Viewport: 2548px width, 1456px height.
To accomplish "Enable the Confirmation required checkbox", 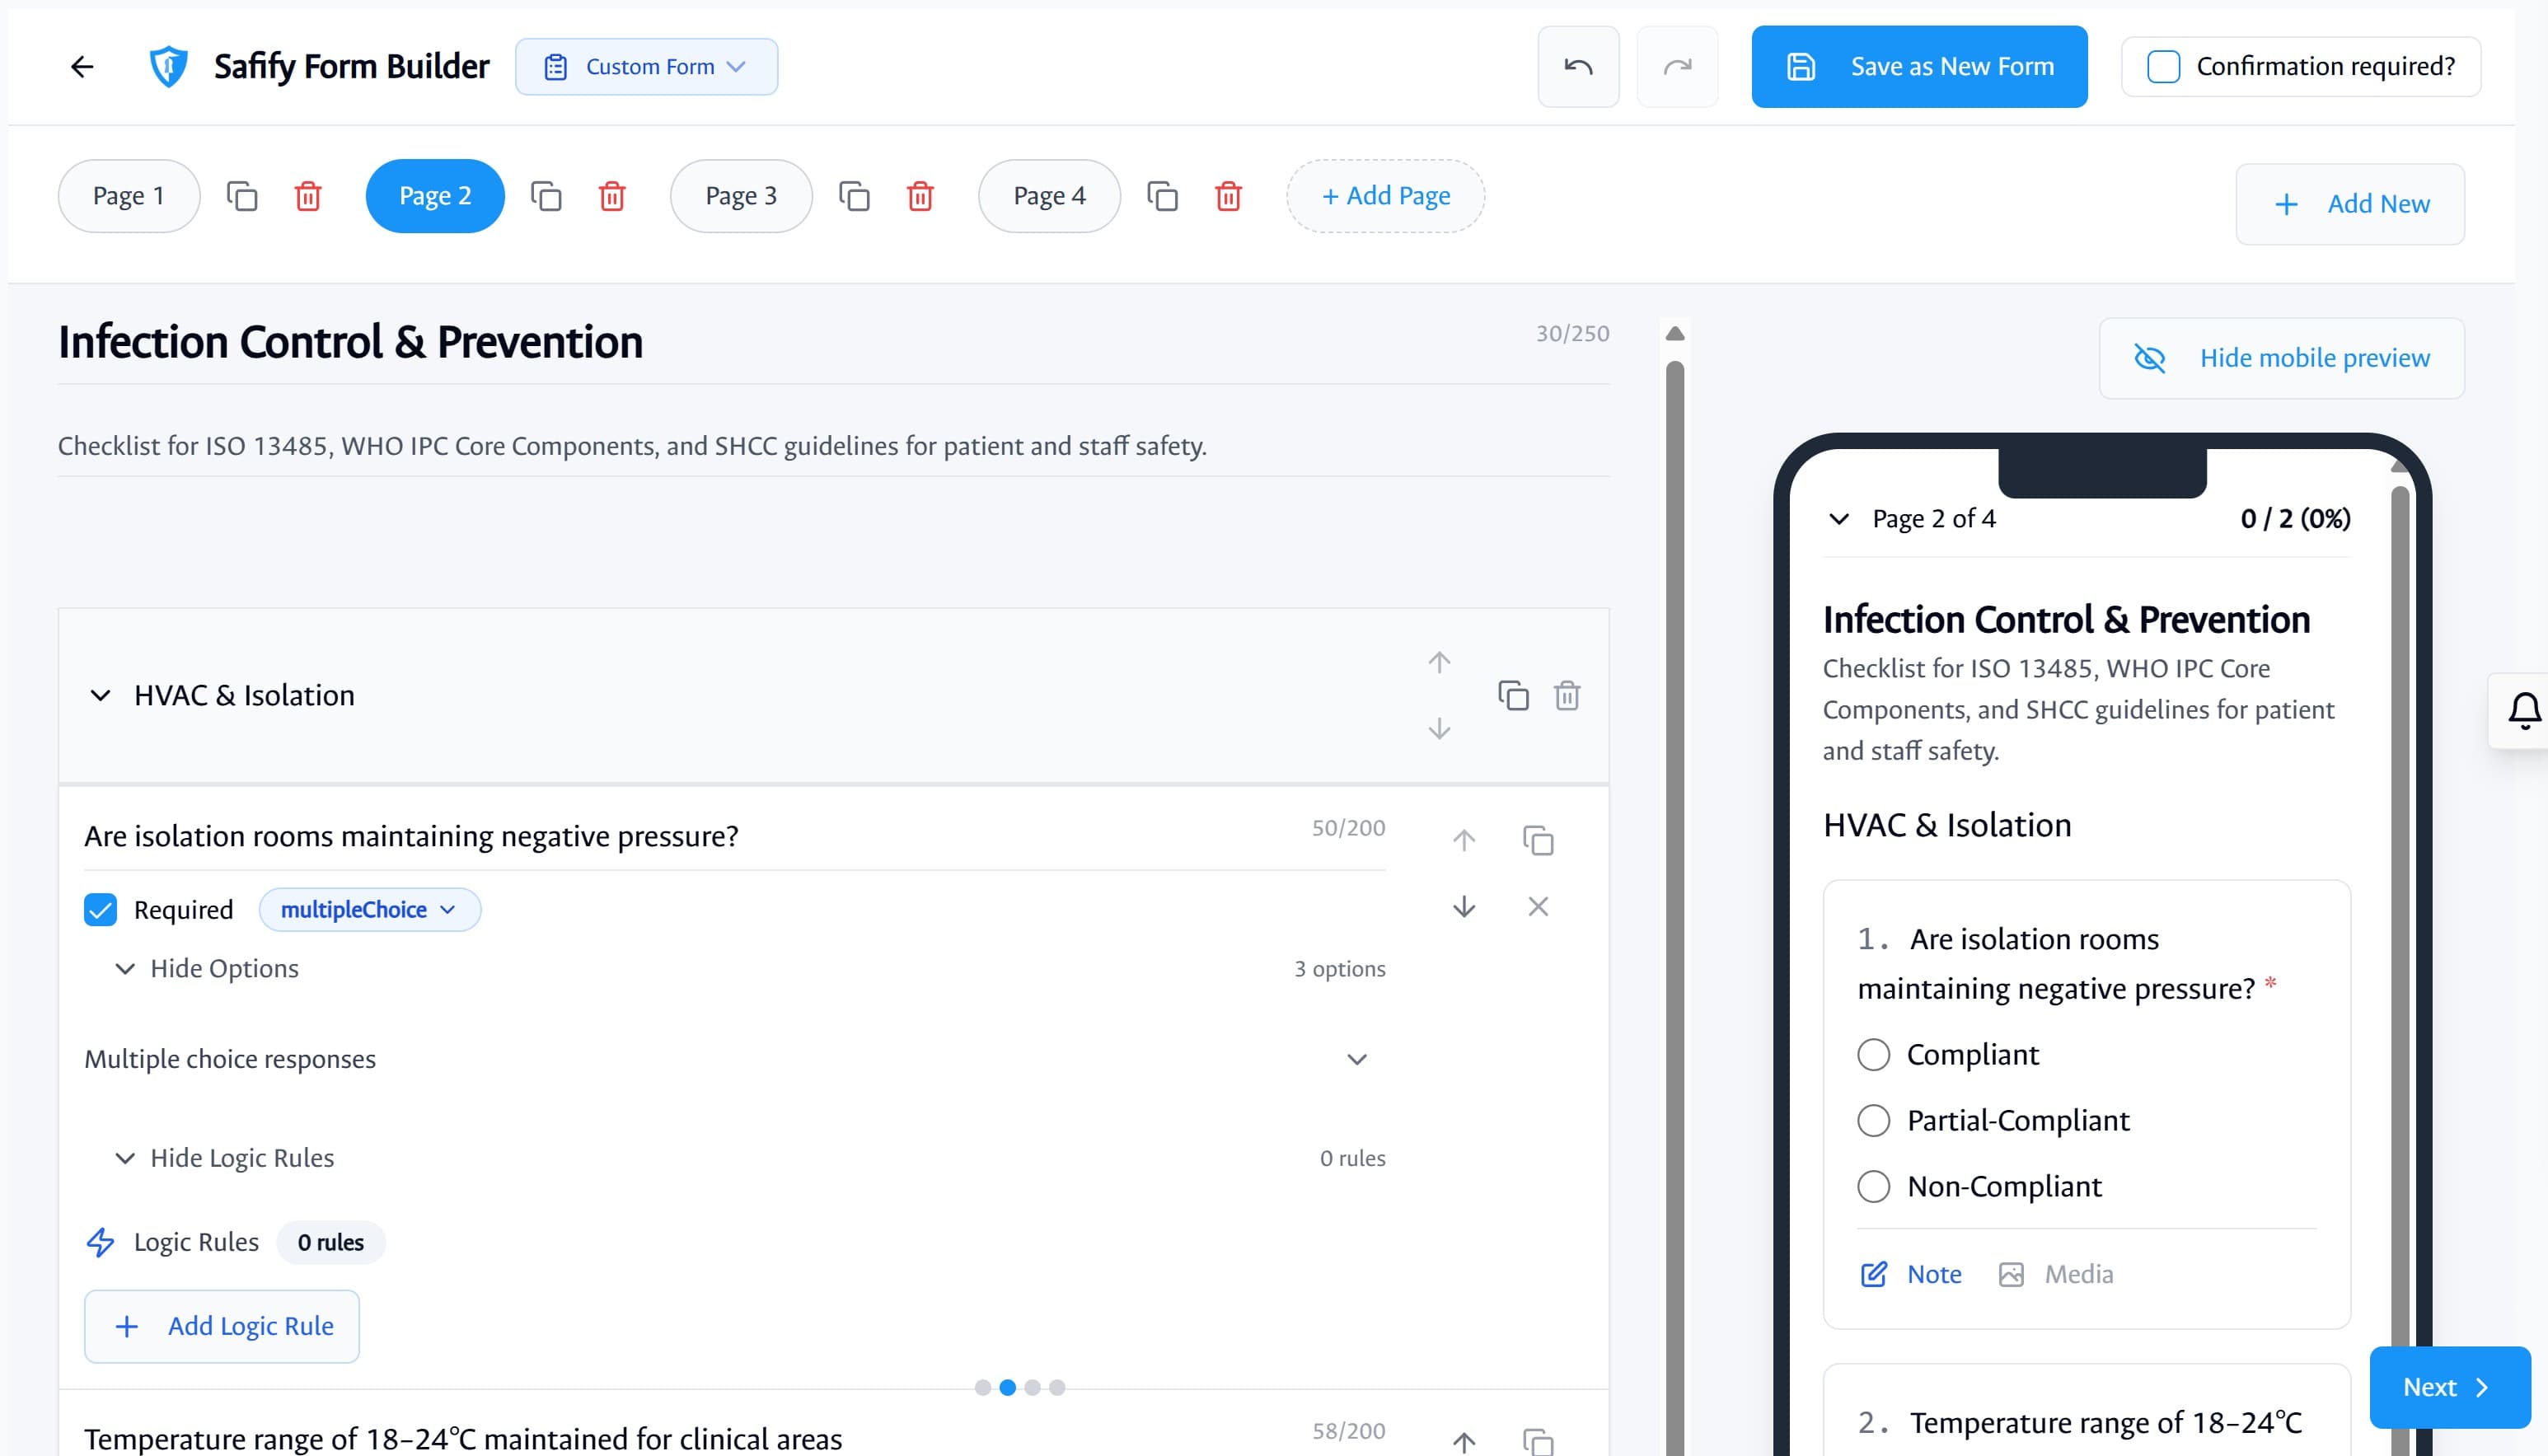I will [x=2165, y=66].
